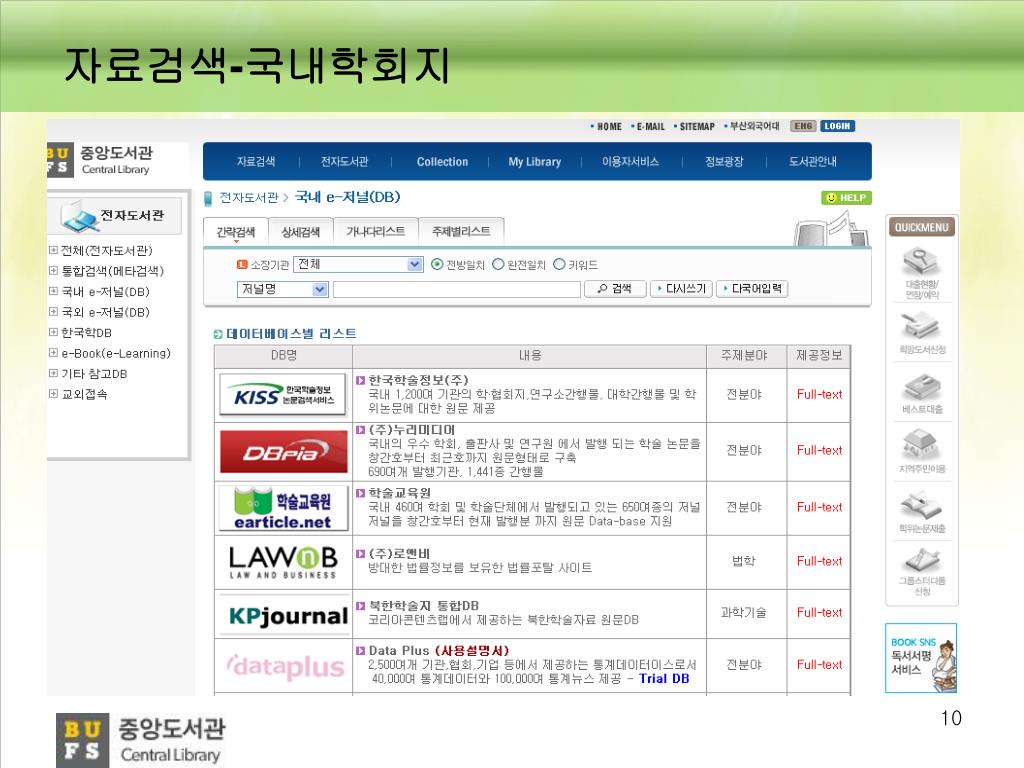
Task: Expand the 국외 e-저널(DB) tree item
Action: pos(53,312)
